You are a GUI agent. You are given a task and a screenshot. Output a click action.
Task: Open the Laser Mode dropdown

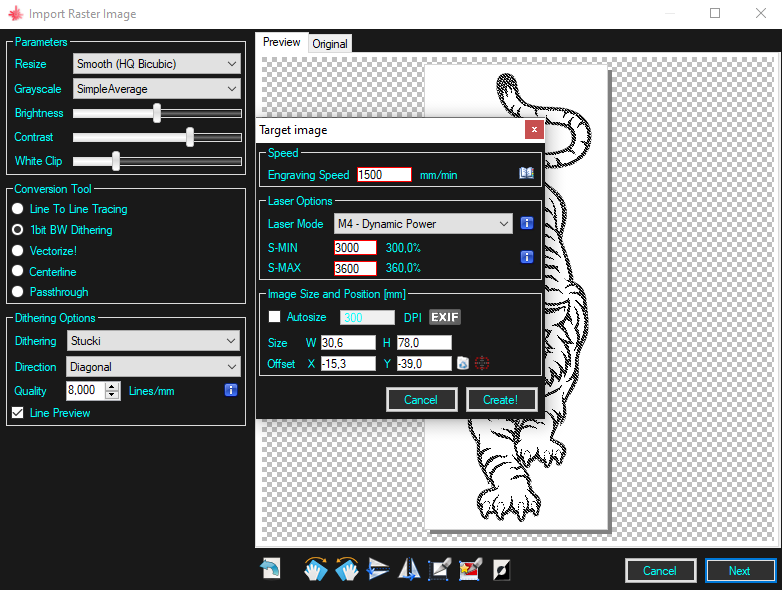click(x=423, y=224)
